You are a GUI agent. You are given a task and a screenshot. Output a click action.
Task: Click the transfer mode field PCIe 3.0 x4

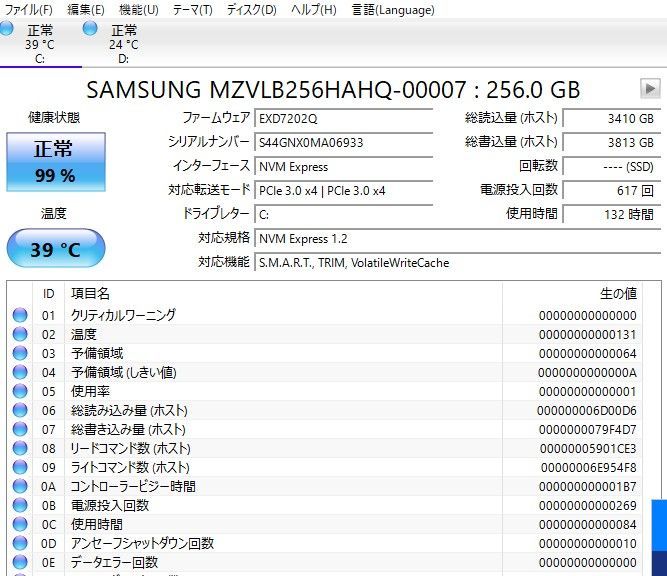tap(344, 191)
